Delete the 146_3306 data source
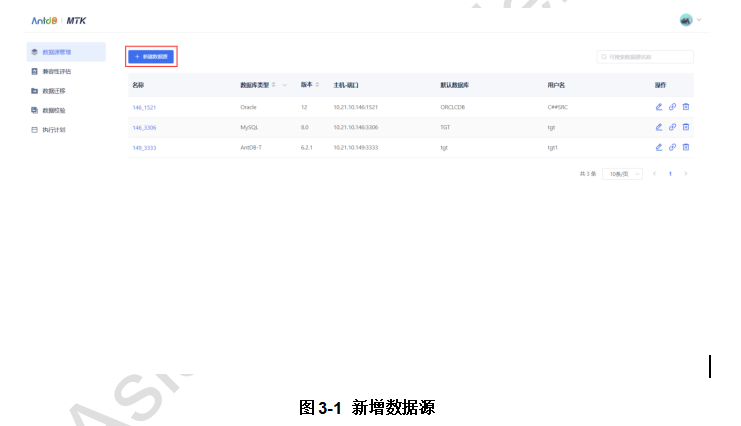The height and width of the screenshot is (426, 741). point(686,127)
